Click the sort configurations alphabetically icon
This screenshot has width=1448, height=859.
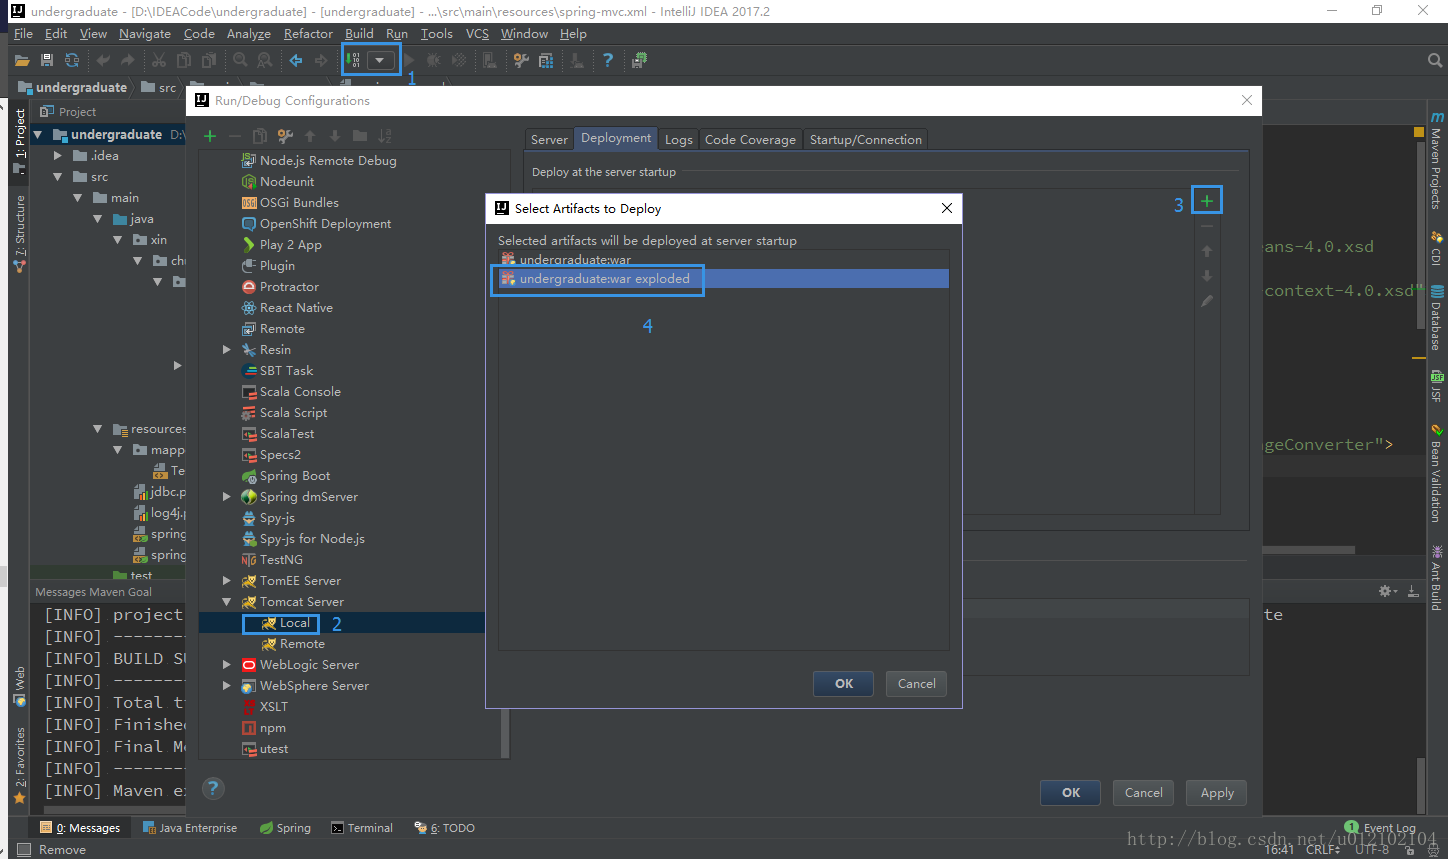(x=385, y=136)
